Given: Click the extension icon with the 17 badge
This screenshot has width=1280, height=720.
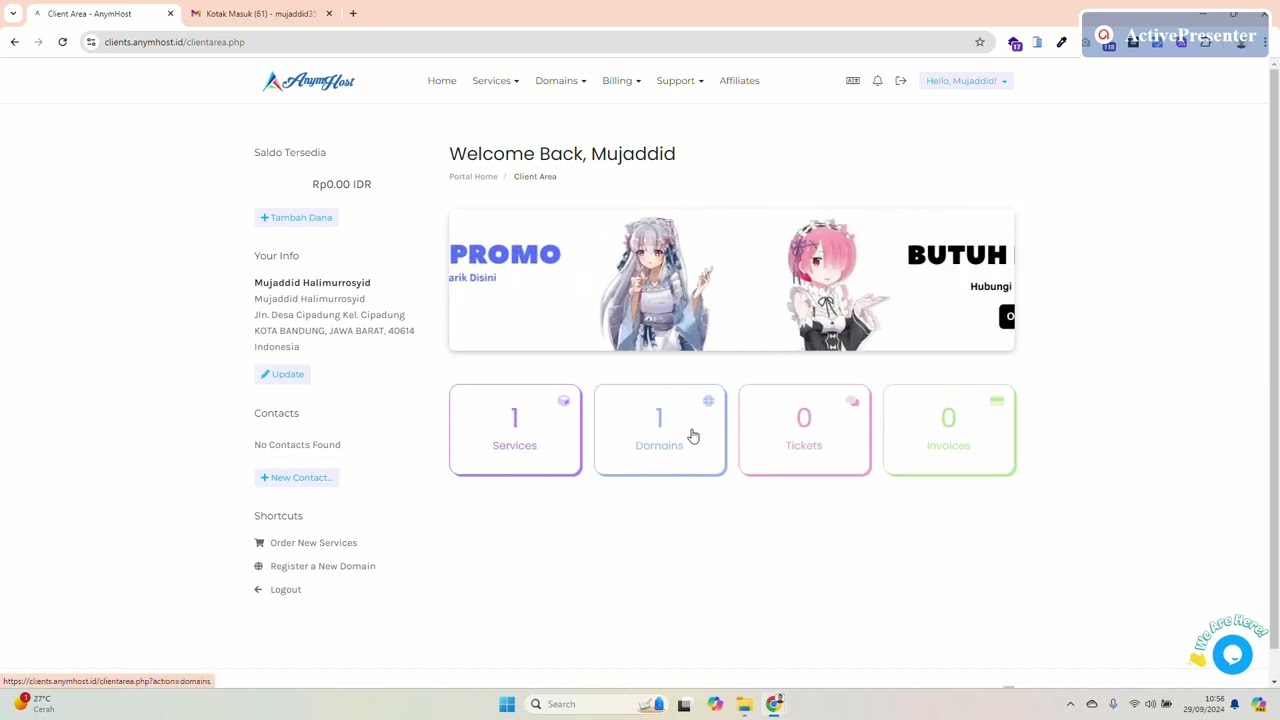Looking at the screenshot, I should pyautogui.click(x=1015, y=43).
